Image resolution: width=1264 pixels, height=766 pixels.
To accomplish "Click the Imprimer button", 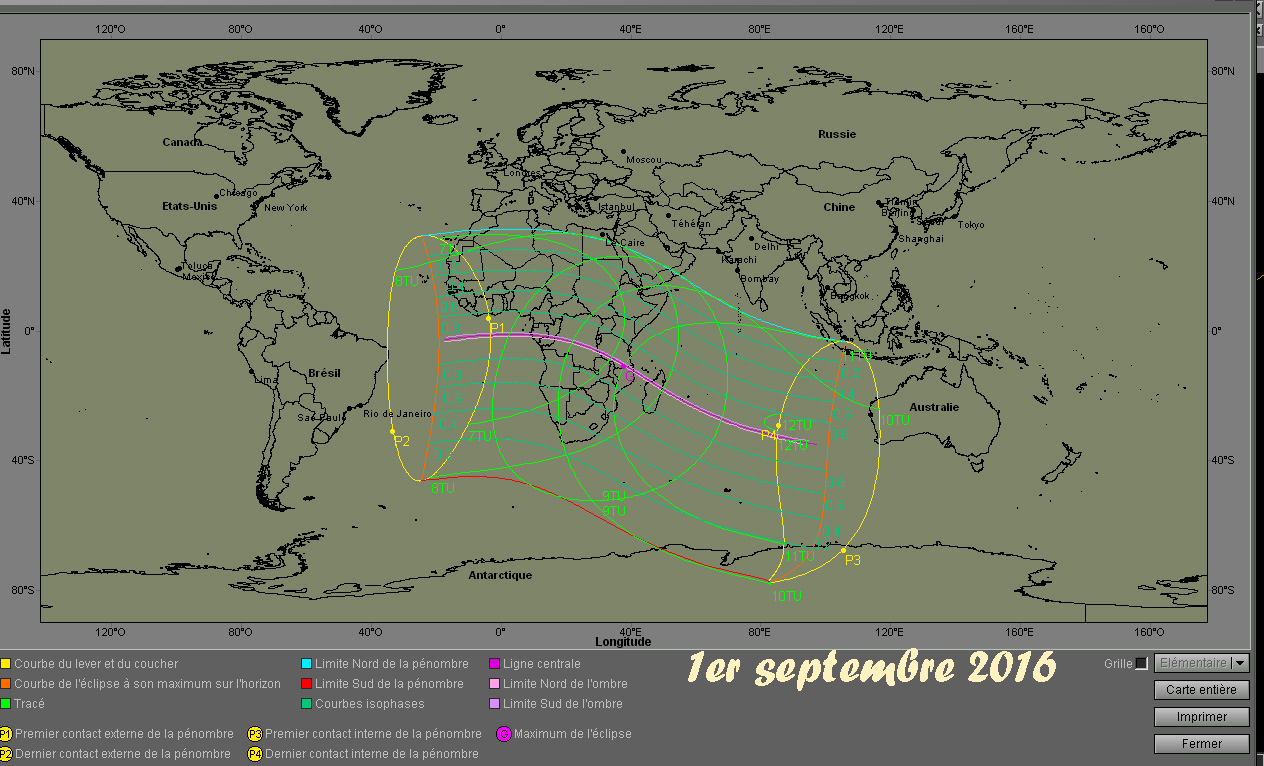I will click(x=1201, y=716).
